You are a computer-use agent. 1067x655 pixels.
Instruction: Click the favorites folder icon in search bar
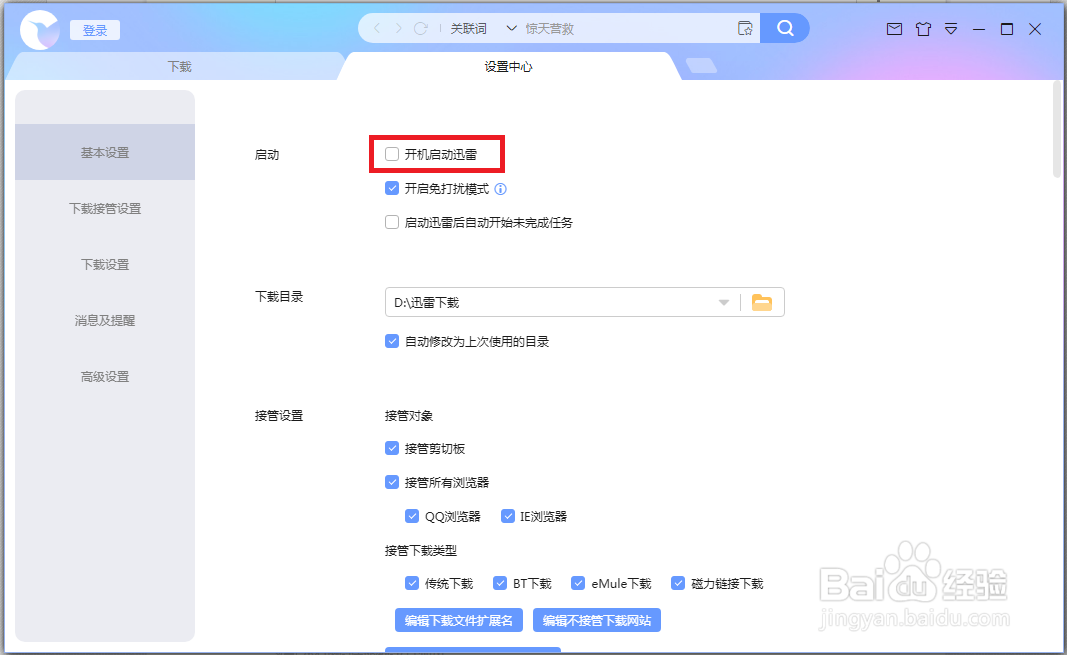745,29
